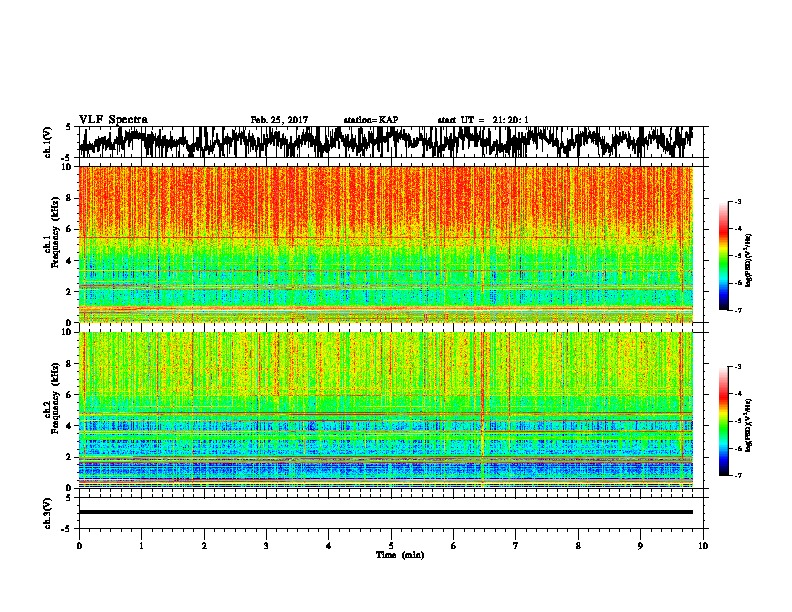Click the ch.2 spectrogram plot

(385, 410)
